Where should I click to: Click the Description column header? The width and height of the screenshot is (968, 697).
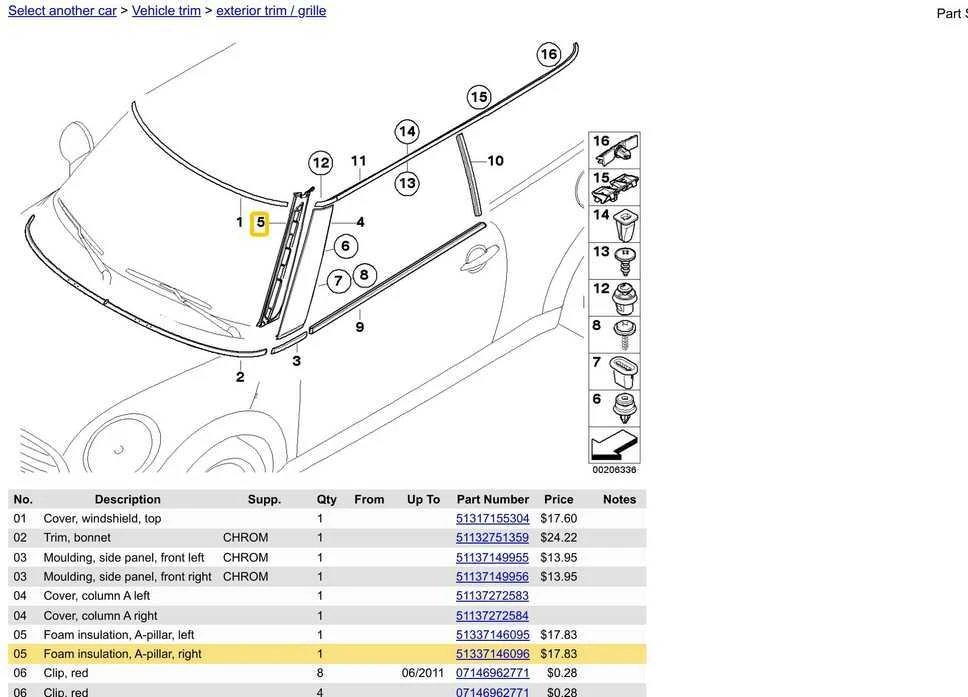click(128, 499)
